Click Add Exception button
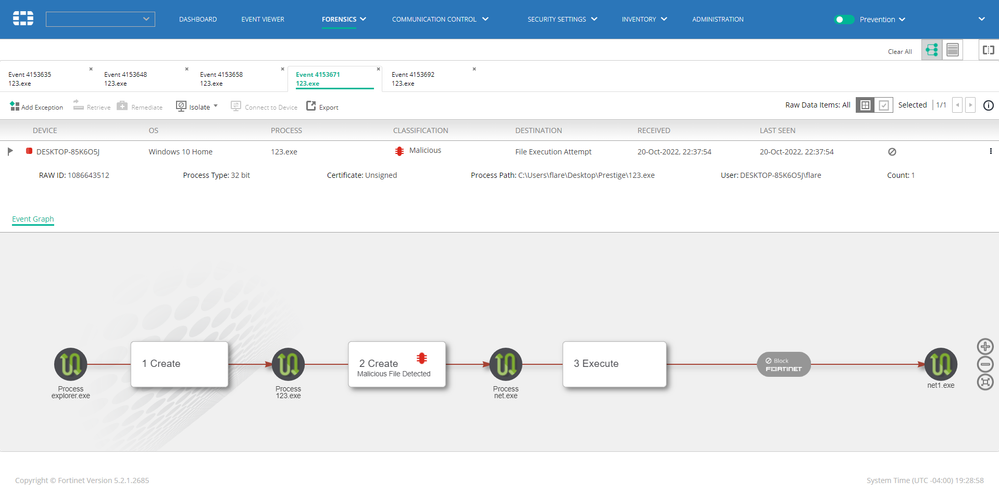Screen dimensions: 999x488 [36, 106]
